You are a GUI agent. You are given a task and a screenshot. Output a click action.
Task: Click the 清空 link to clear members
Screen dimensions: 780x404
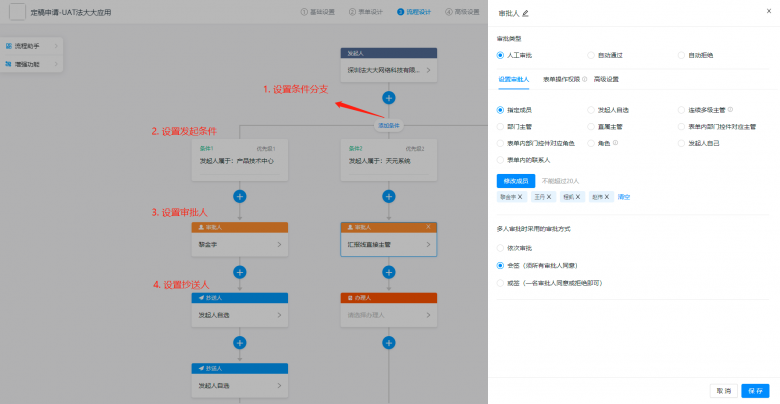coord(624,197)
